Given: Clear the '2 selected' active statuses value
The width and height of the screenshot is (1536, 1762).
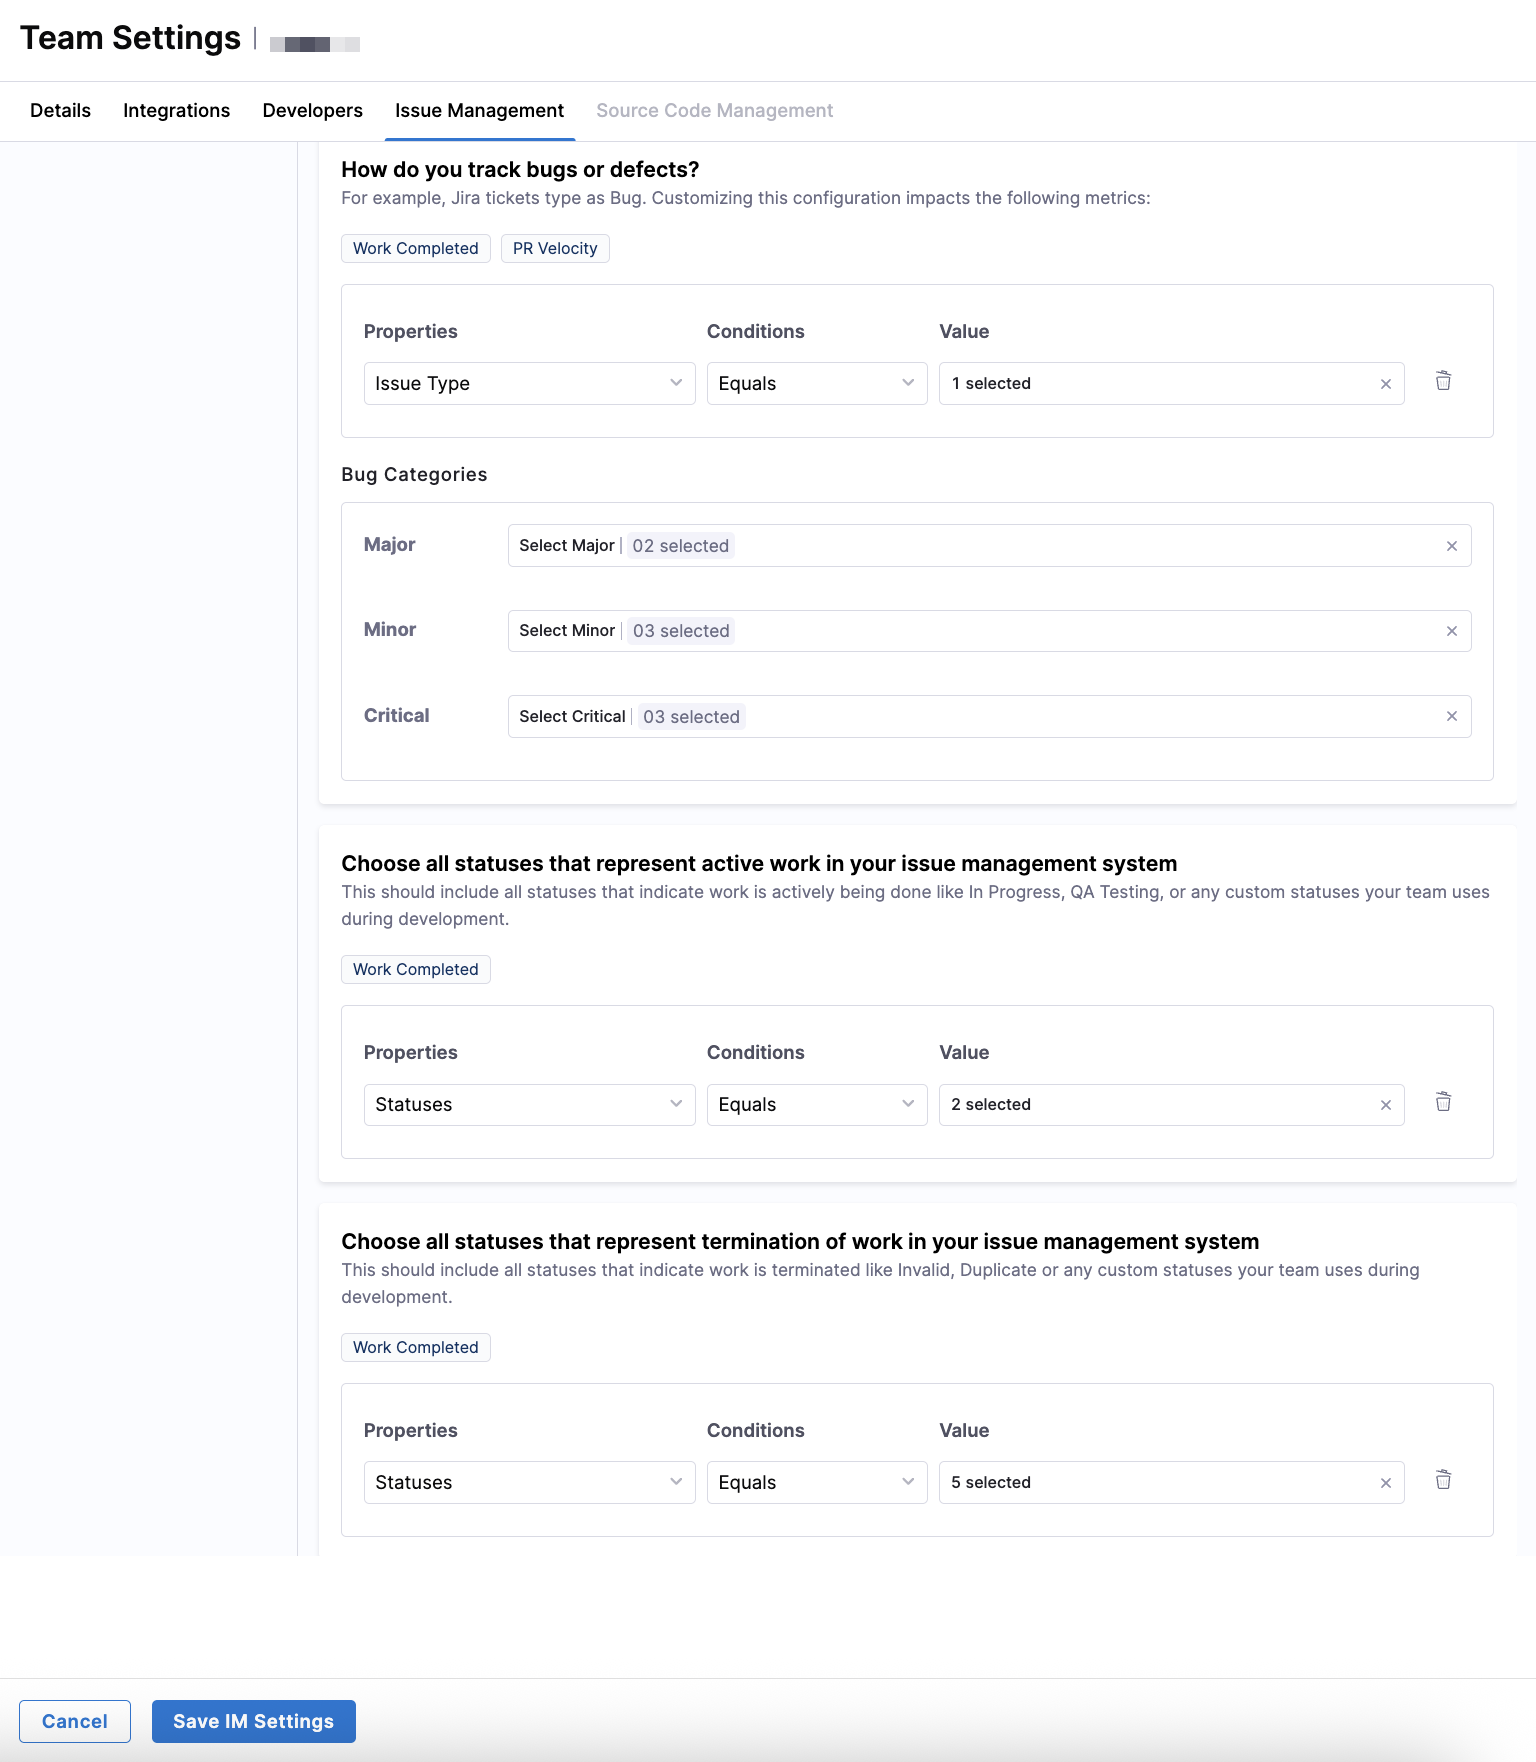Looking at the screenshot, I should 1385,1105.
